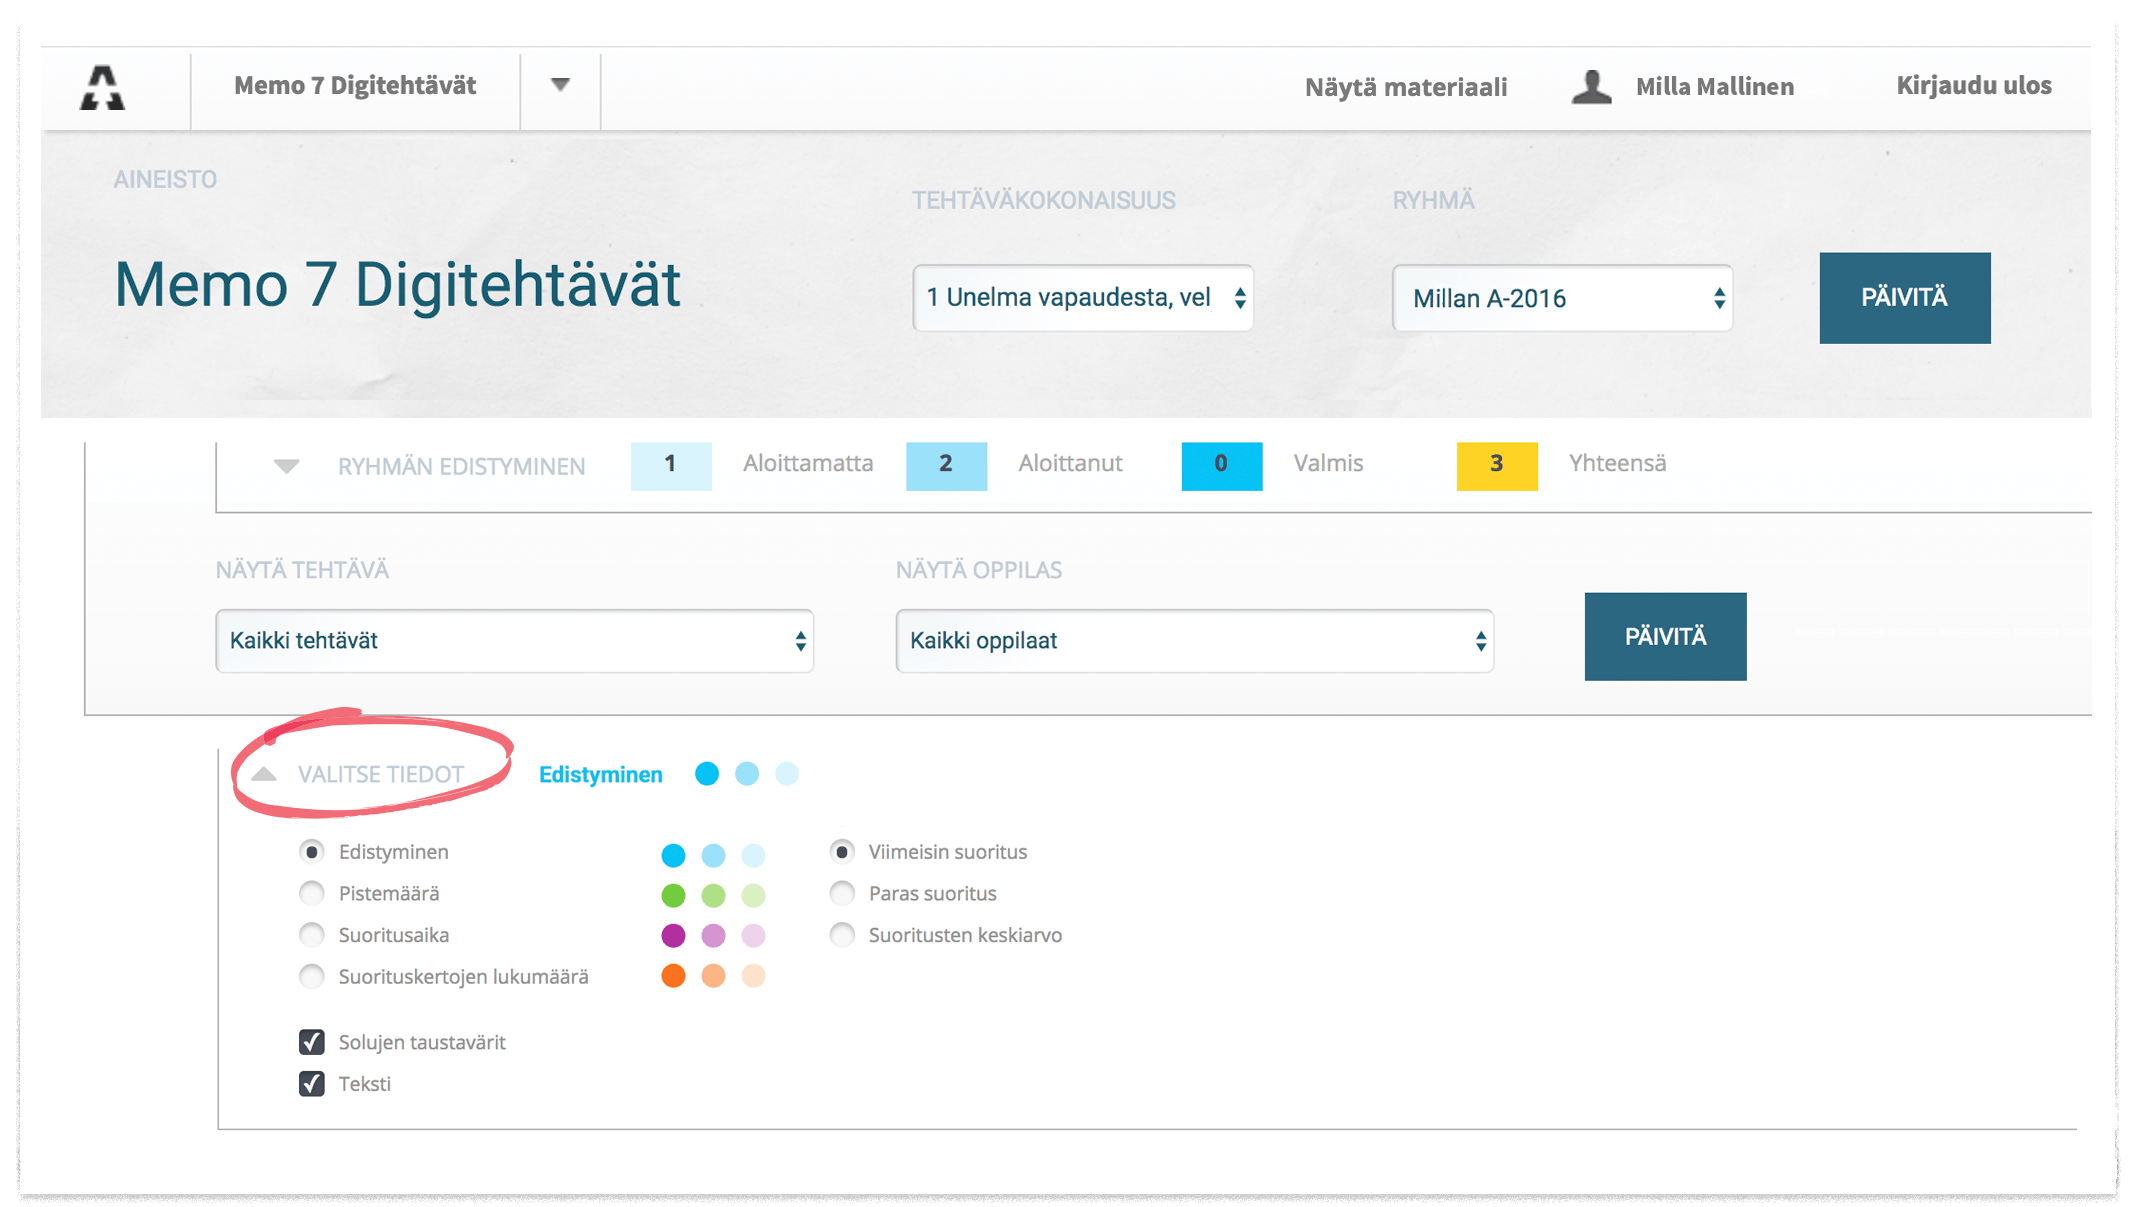
Task: Click the Memo 7 Digitehtävät header tab
Action: pyautogui.click(x=355, y=86)
